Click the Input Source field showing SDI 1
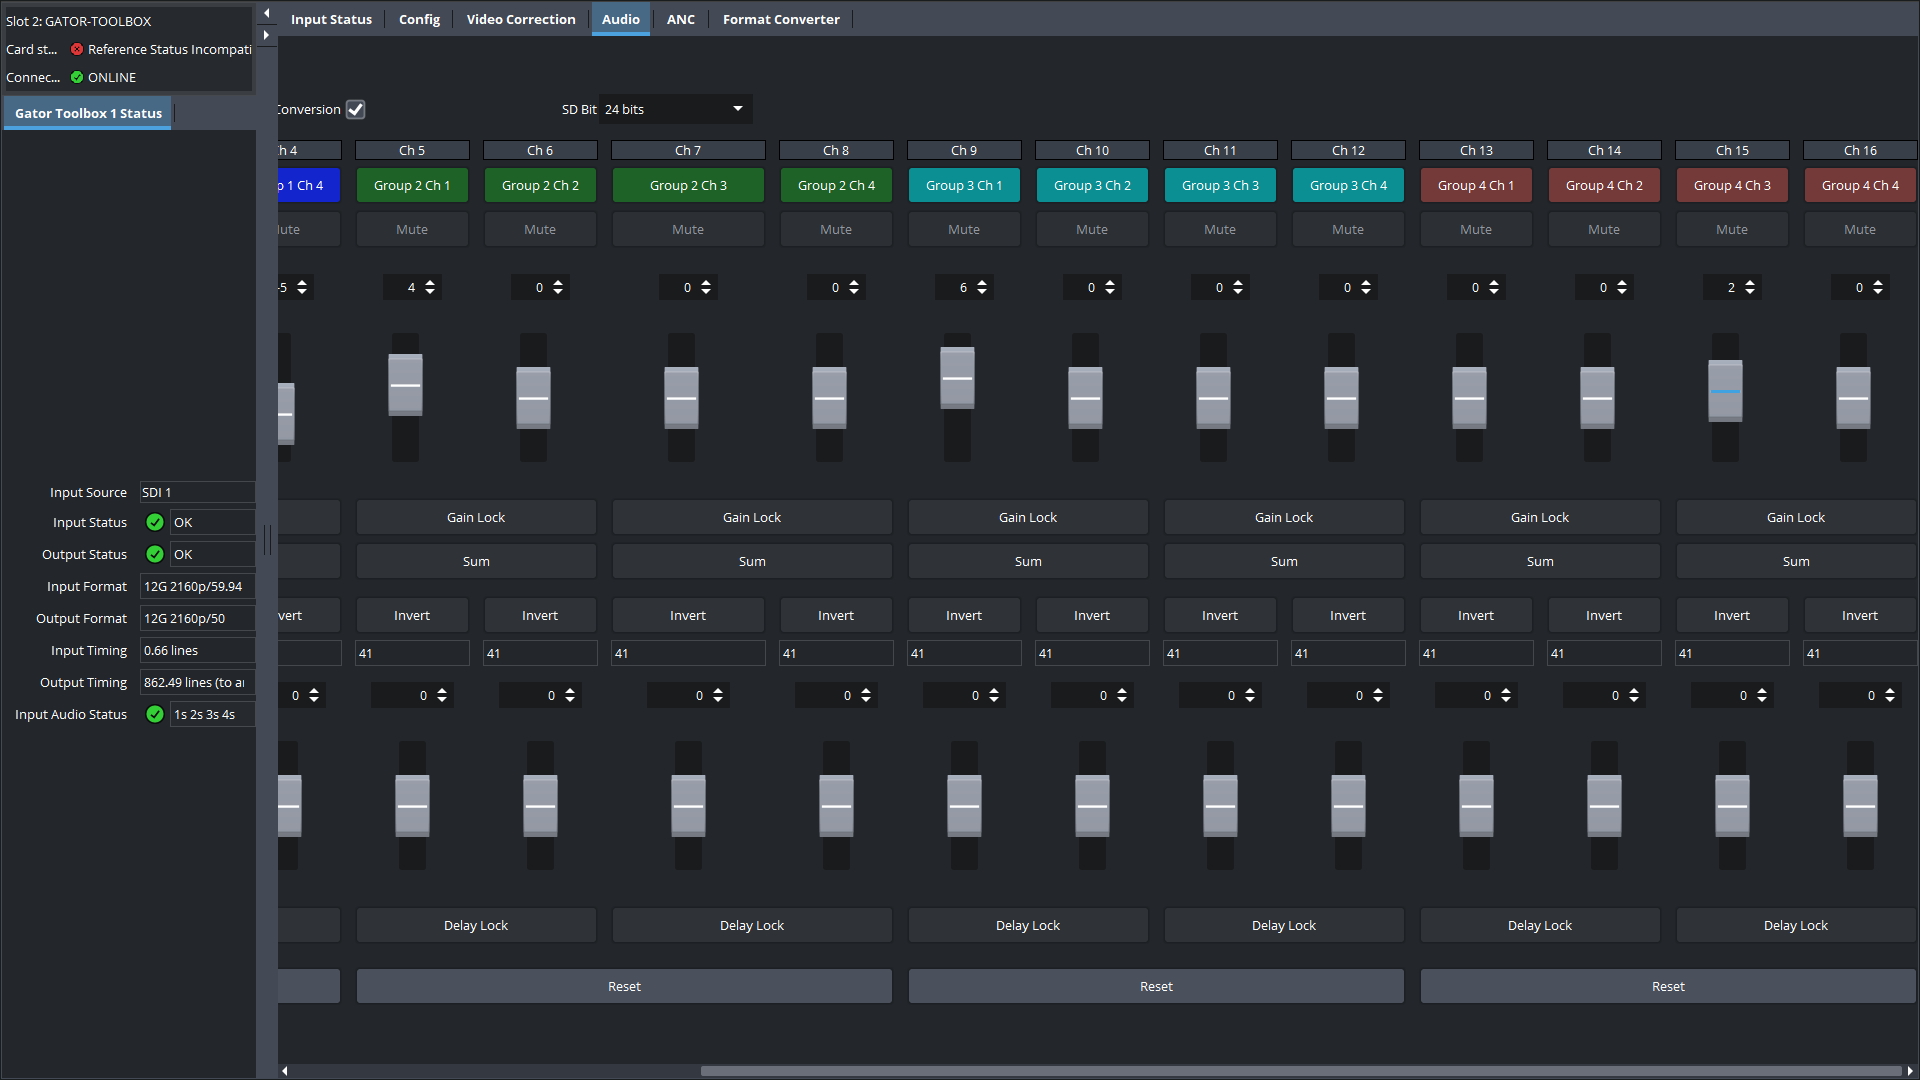1920x1080 pixels. (x=197, y=492)
